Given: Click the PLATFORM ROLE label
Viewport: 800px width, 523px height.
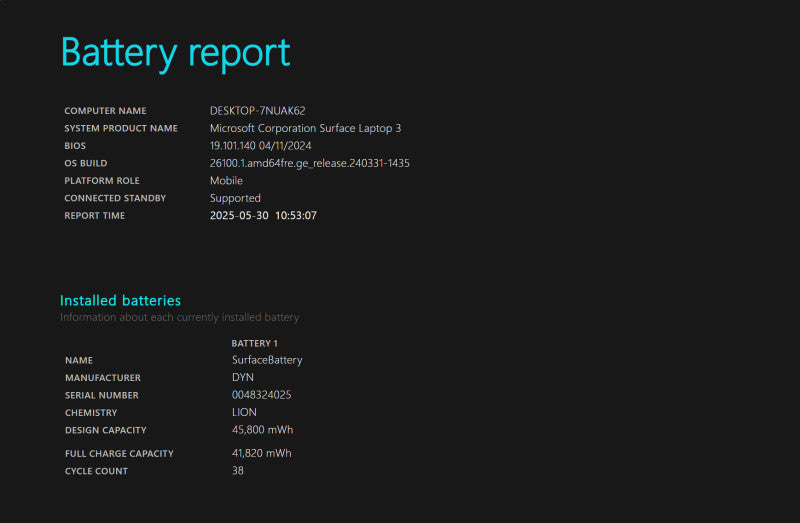Looking at the screenshot, I should [x=102, y=181].
